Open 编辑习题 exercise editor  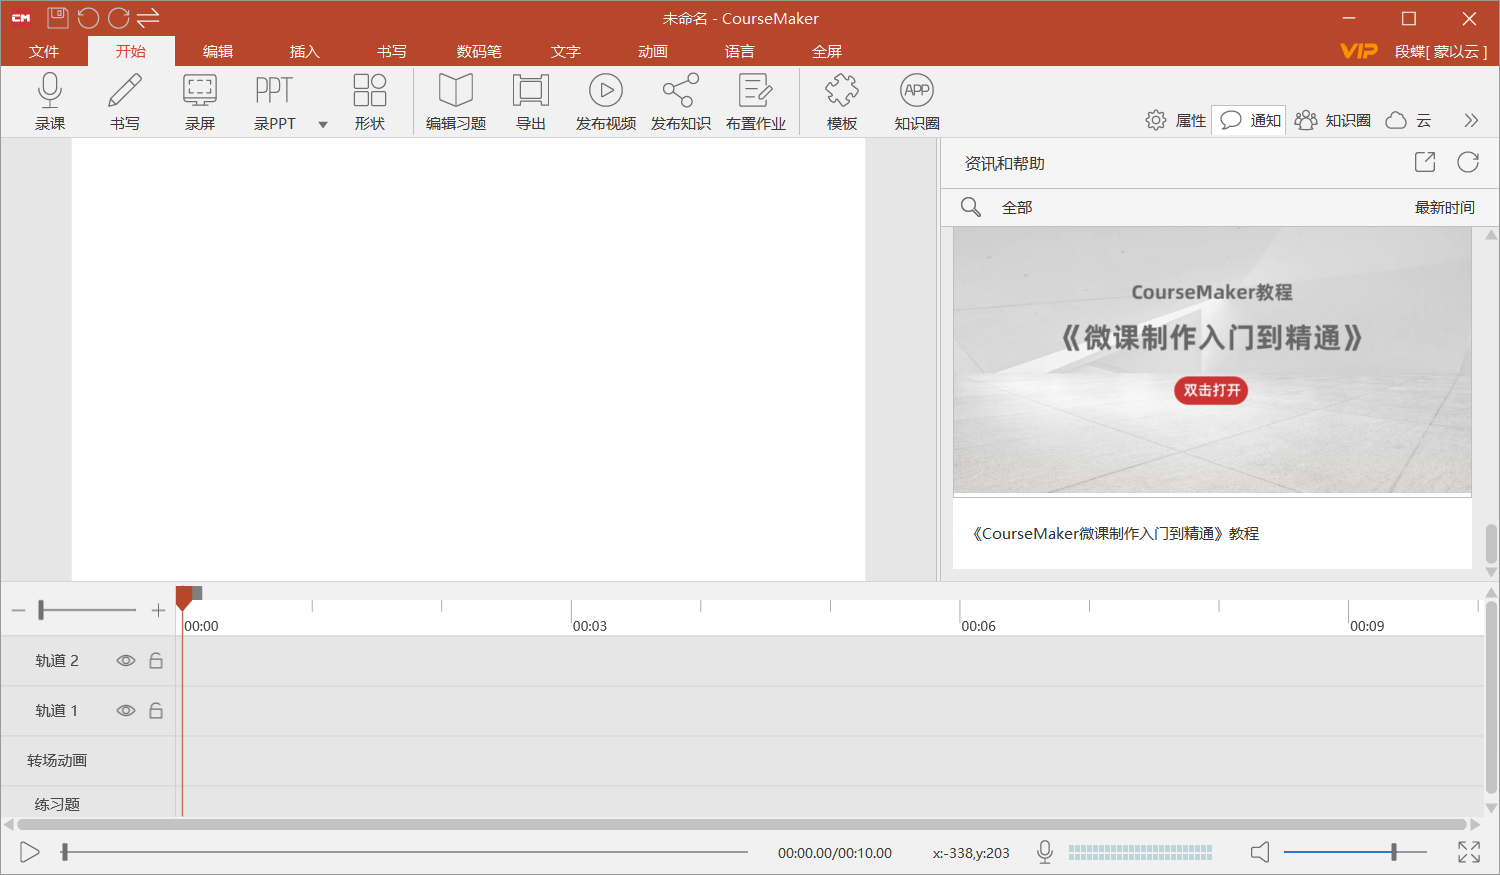(x=456, y=101)
